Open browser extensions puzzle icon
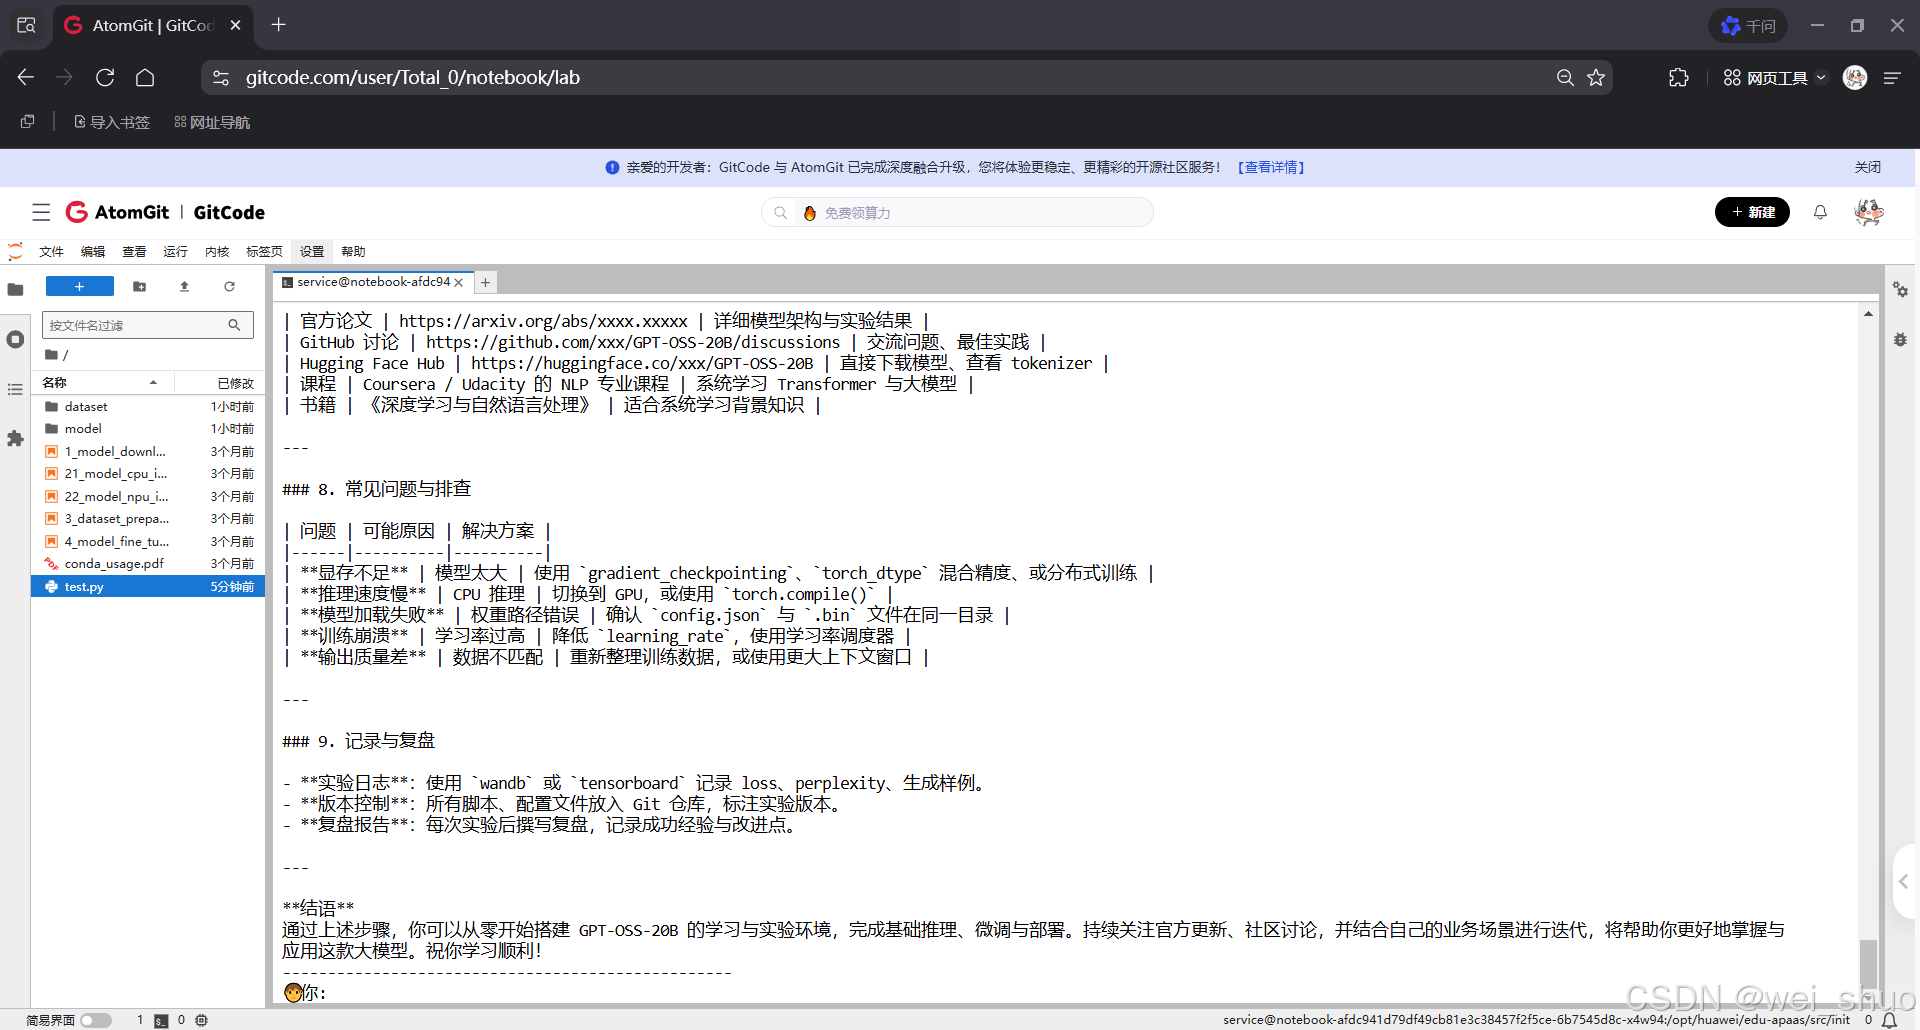 point(1679,77)
